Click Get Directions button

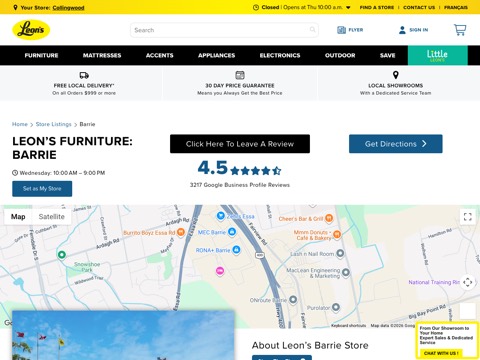click(x=396, y=144)
